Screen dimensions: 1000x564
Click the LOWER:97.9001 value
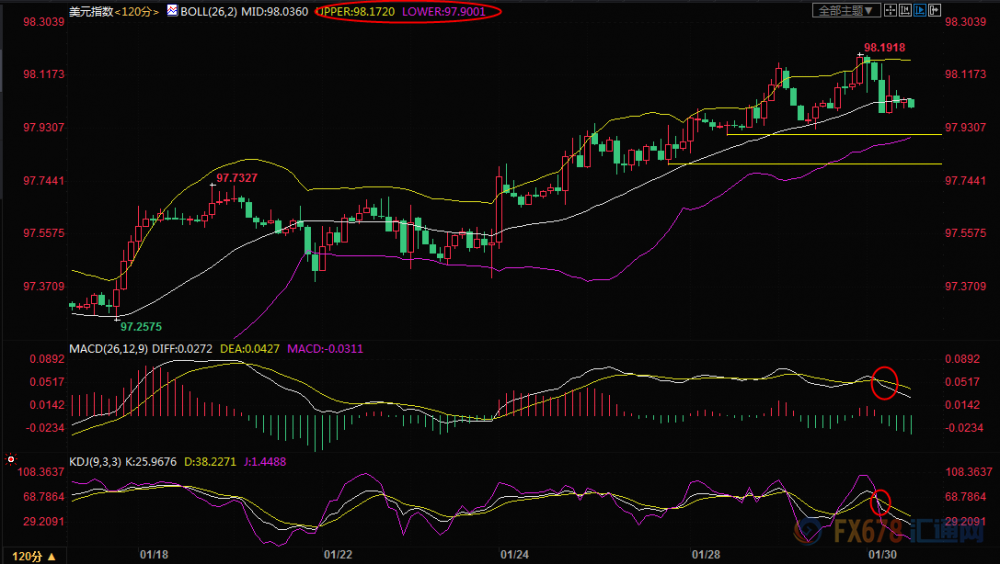coord(443,11)
